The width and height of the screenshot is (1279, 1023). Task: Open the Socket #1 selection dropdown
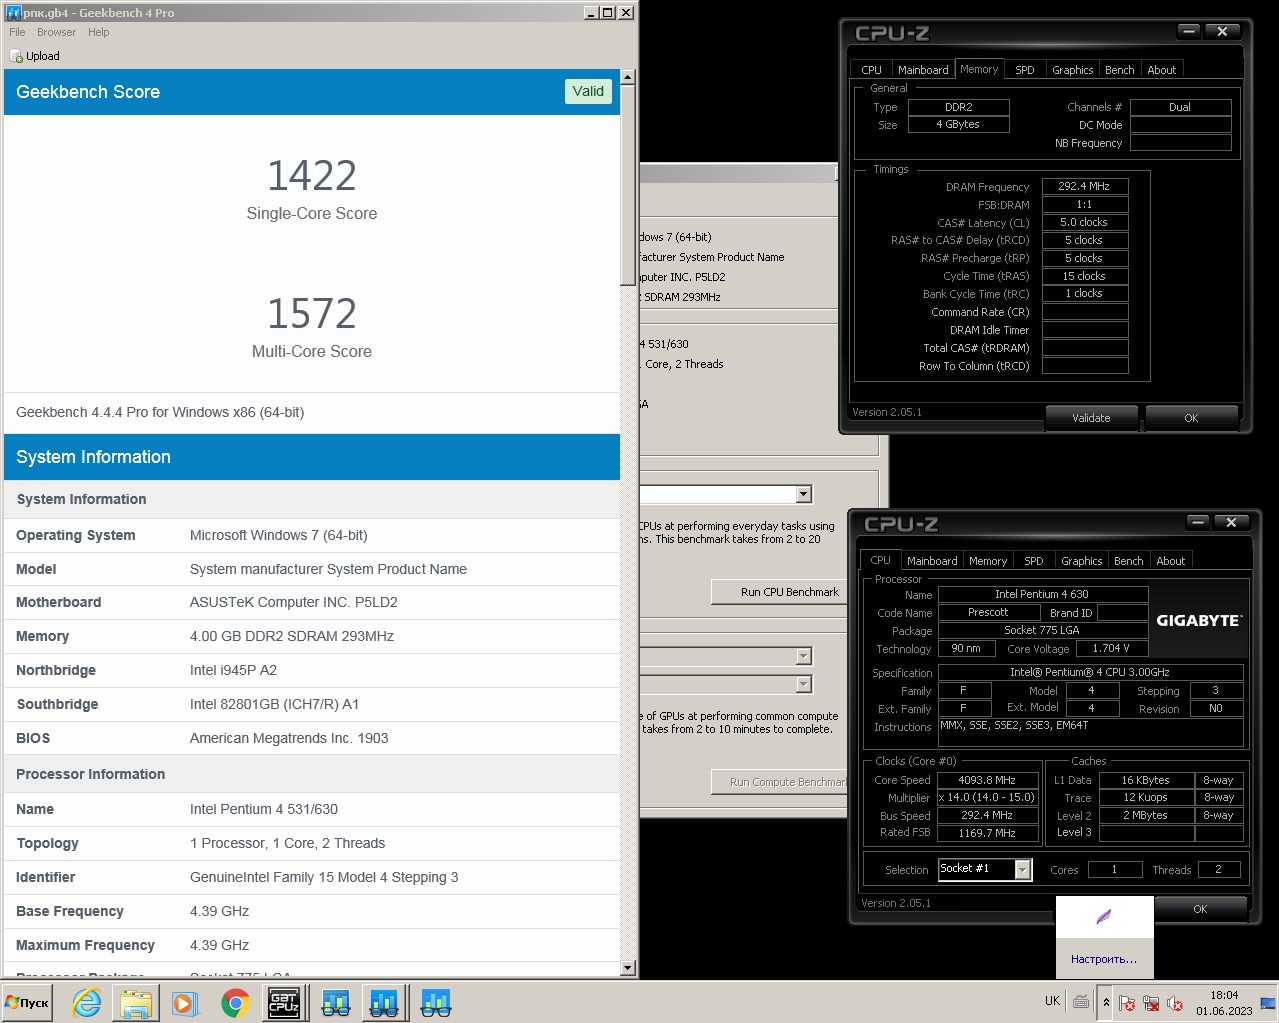pos(1022,869)
